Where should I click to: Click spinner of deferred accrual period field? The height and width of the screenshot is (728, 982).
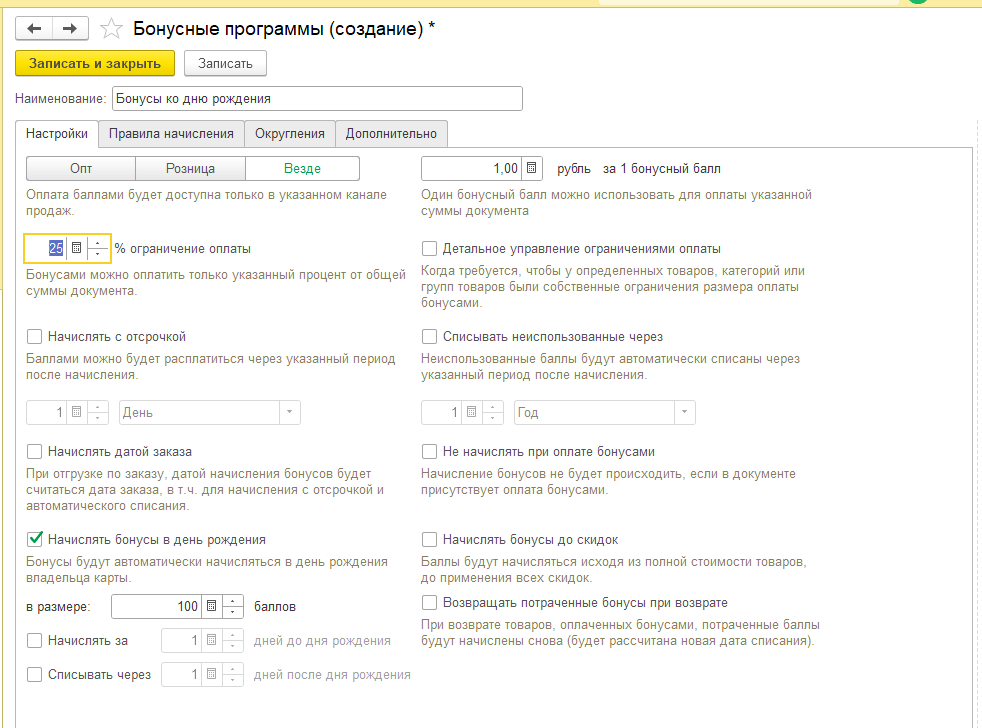pos(98,412)
